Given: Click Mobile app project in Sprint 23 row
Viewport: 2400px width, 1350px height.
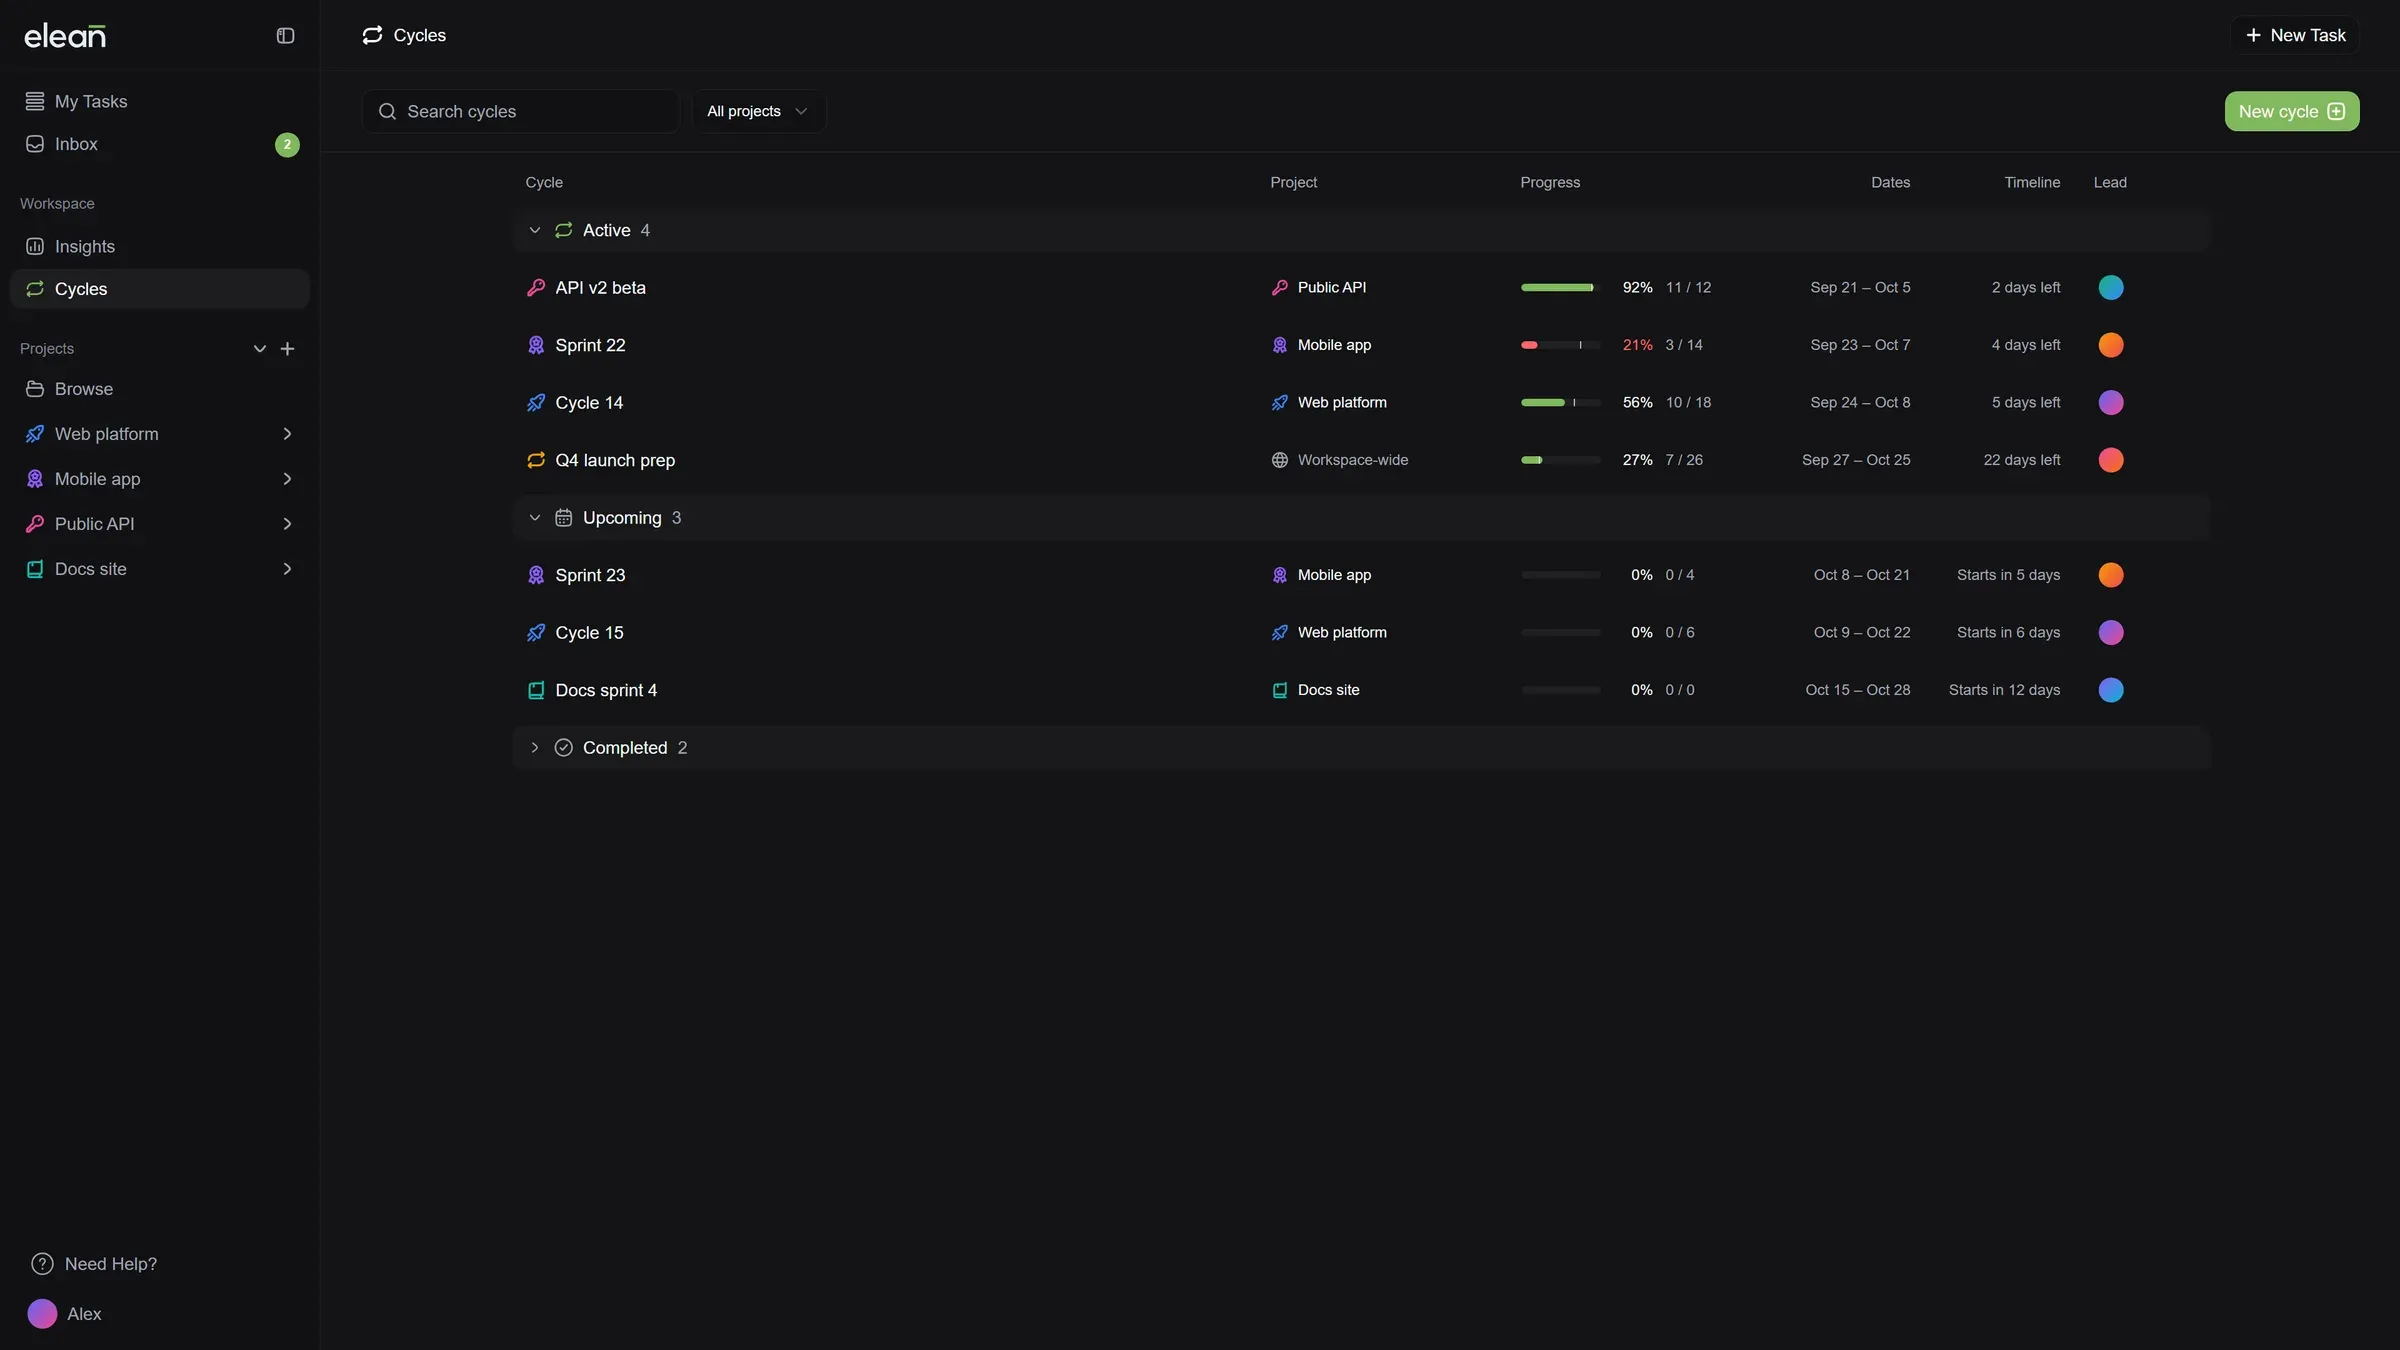Looking at the screenshot, I should click(x=1321, y=575).
